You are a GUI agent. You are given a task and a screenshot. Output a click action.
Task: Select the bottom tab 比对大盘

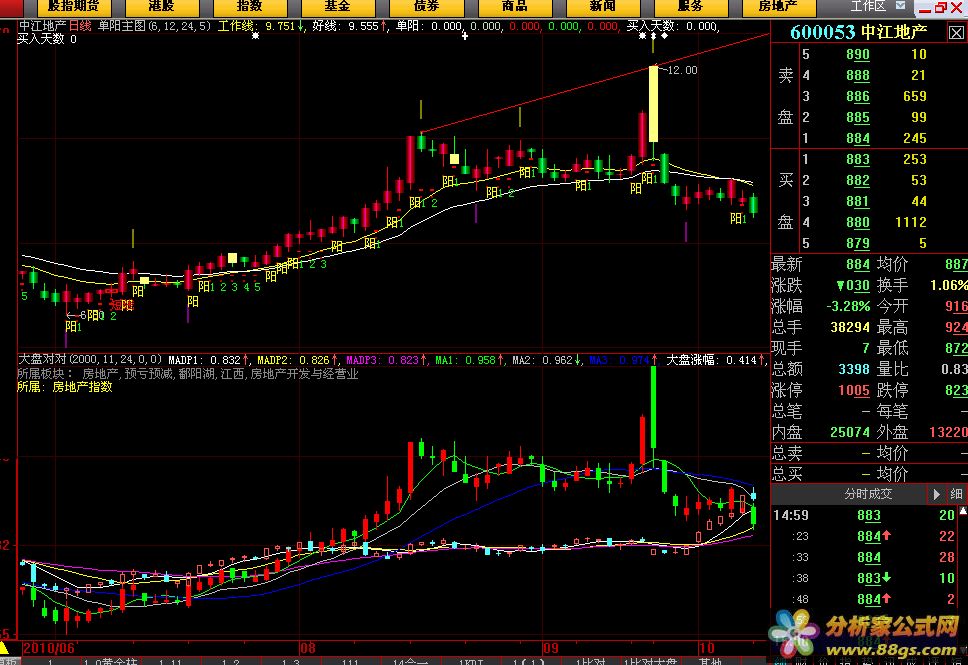651,661
